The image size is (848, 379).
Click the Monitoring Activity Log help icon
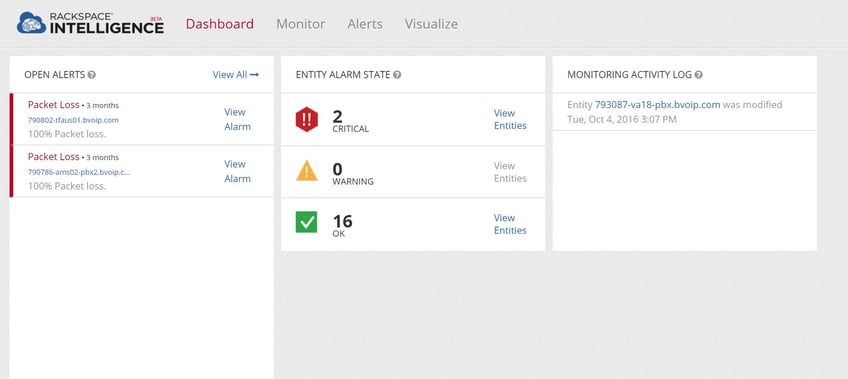[x=699, y=75]
